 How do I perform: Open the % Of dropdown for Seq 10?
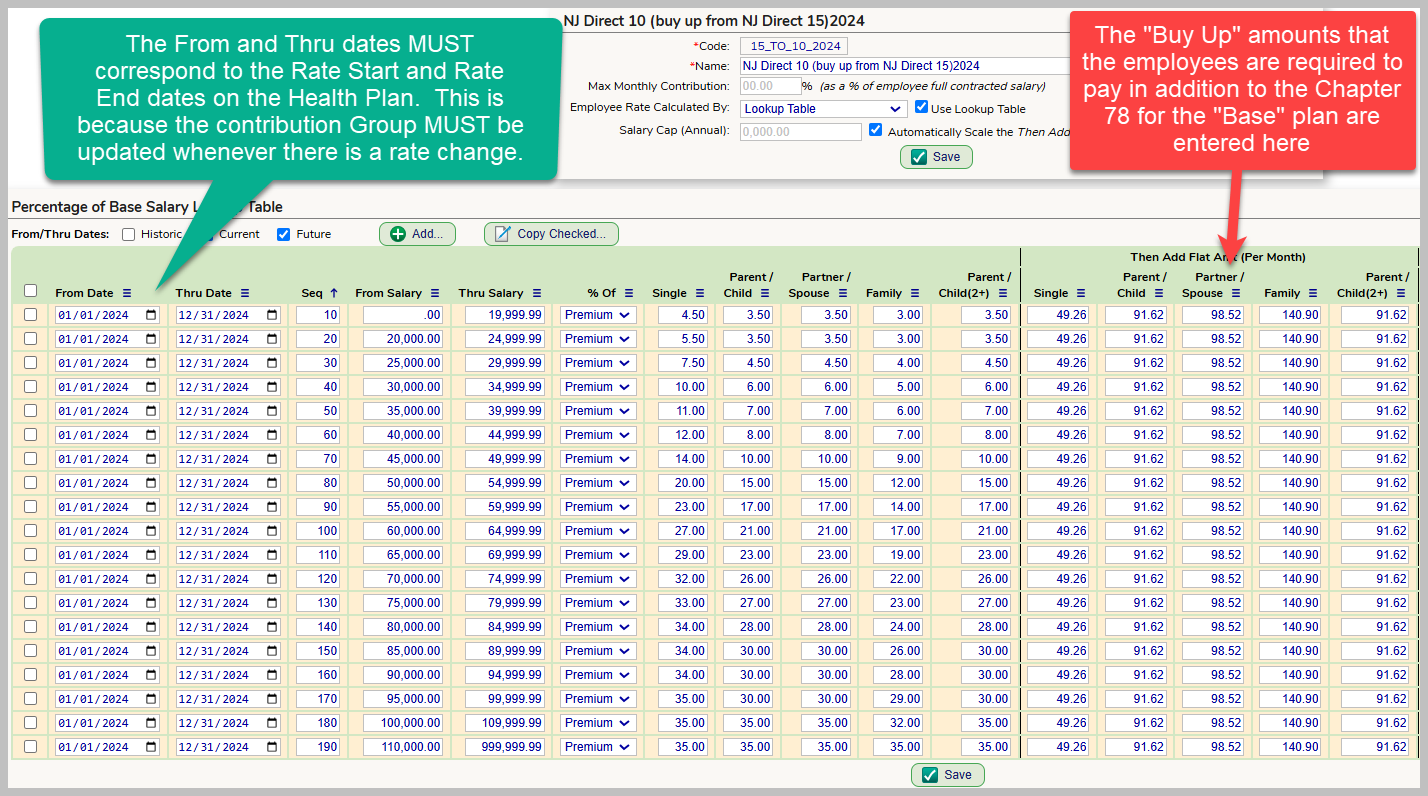[x=598, y=315]
